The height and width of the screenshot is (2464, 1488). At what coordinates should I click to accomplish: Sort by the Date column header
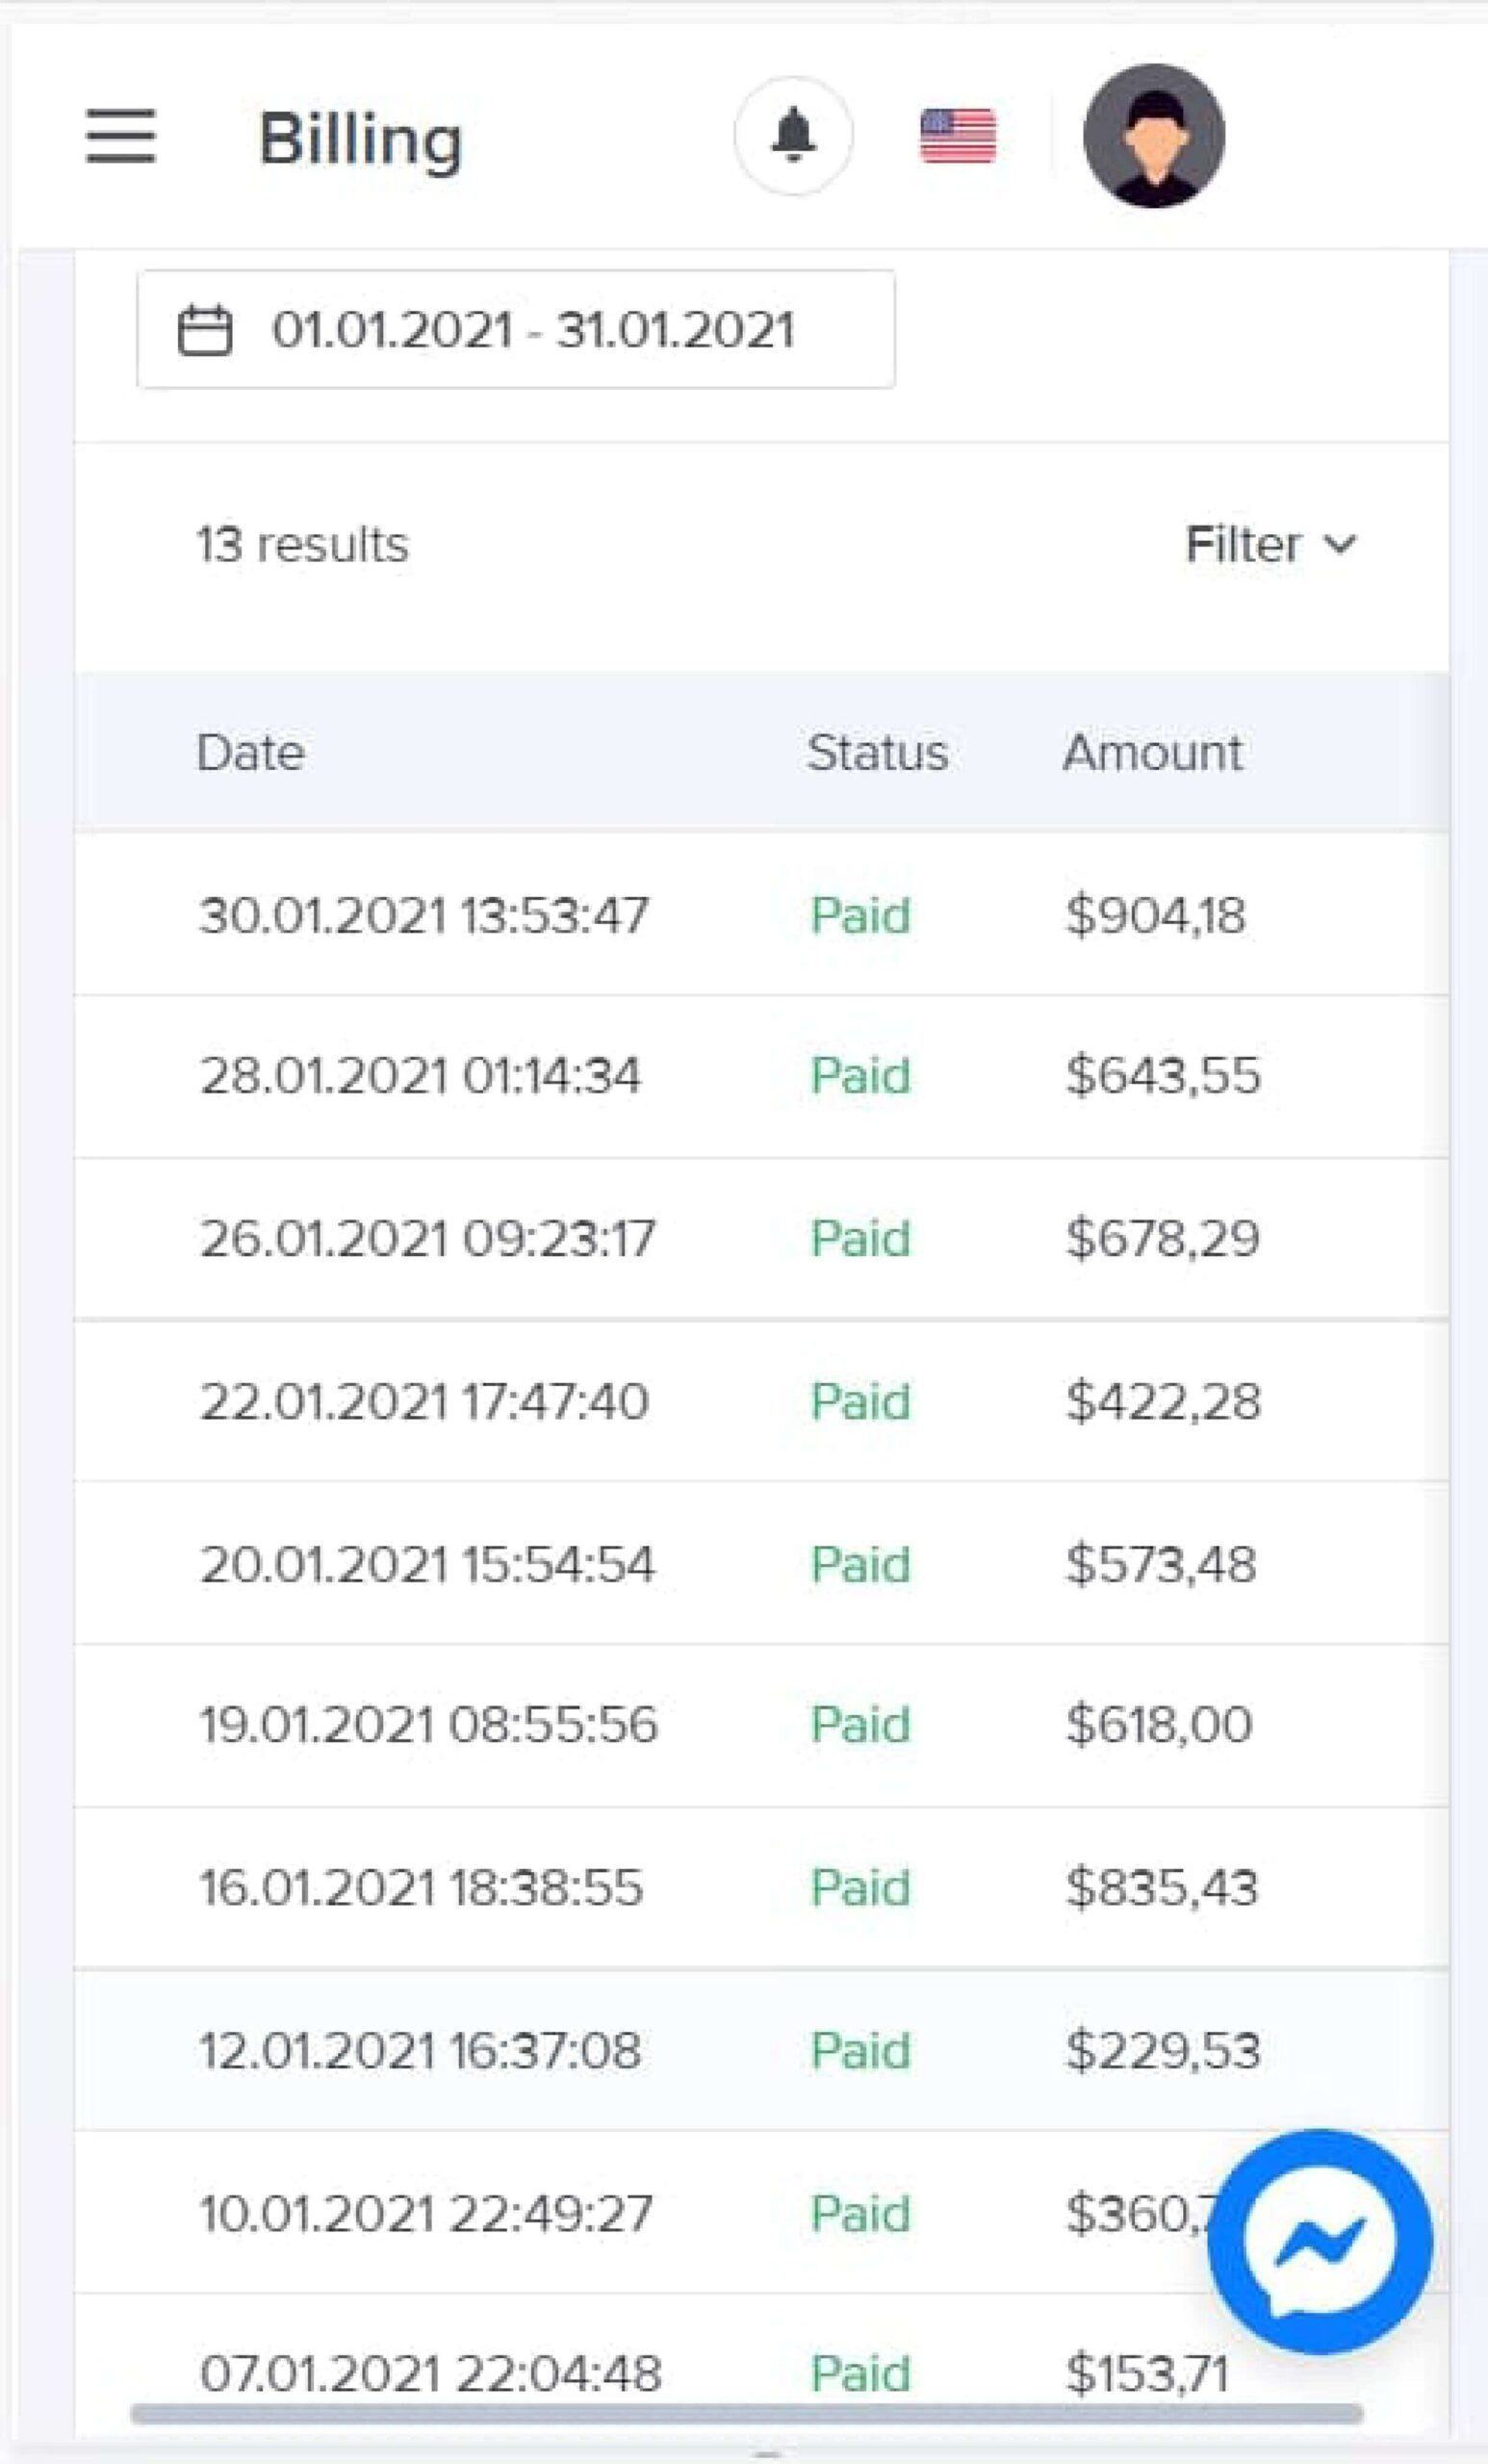[250, 752]
